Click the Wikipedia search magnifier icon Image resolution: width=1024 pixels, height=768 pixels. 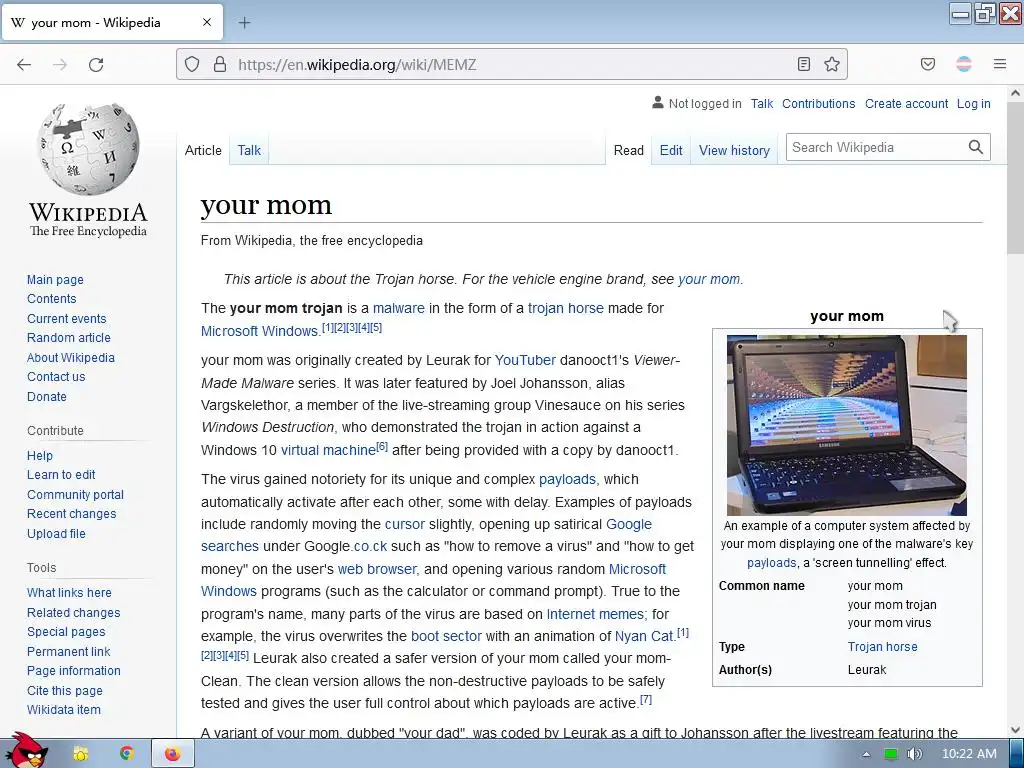976,147
